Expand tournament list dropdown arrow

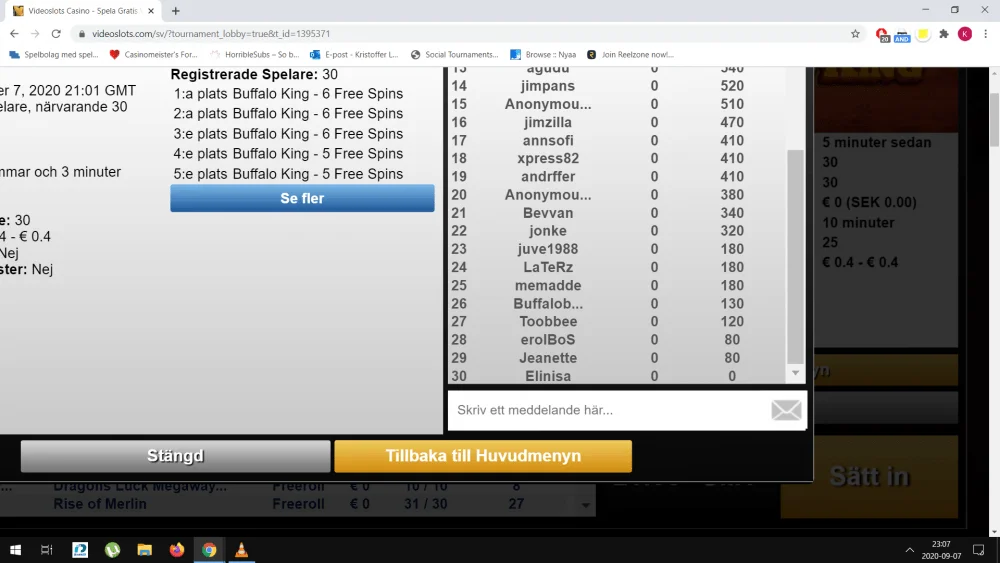(x=585, y=505)
